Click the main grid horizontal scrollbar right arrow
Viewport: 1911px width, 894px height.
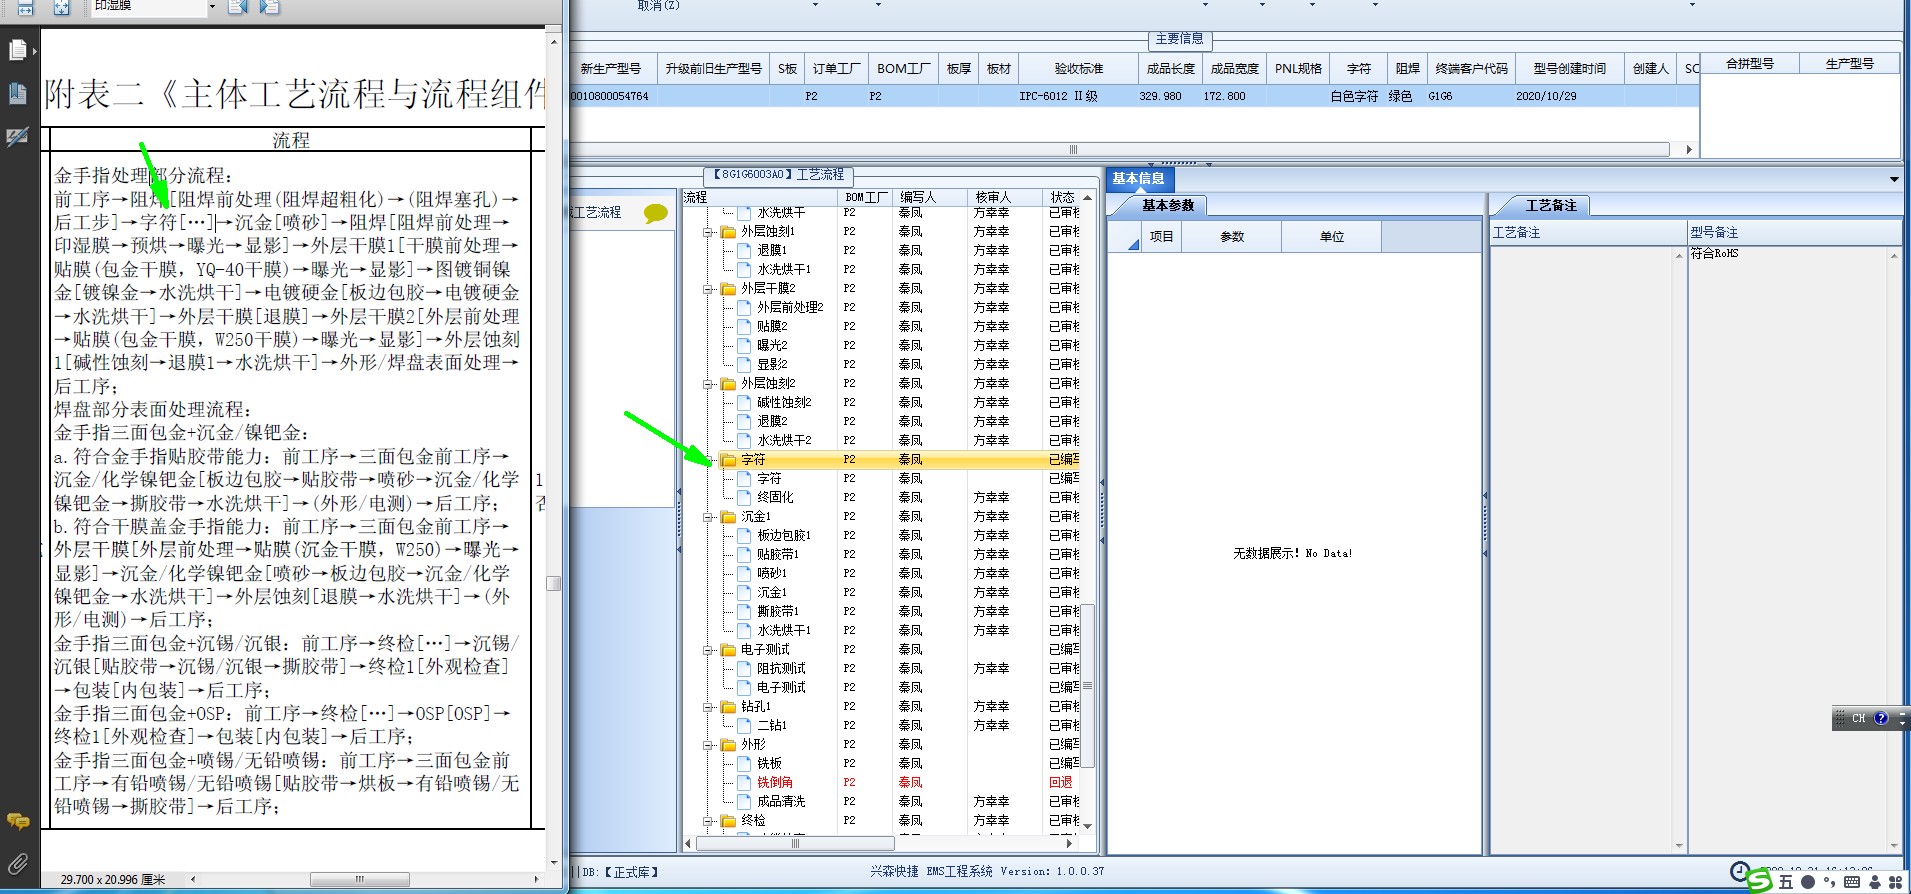[1689, 150]
